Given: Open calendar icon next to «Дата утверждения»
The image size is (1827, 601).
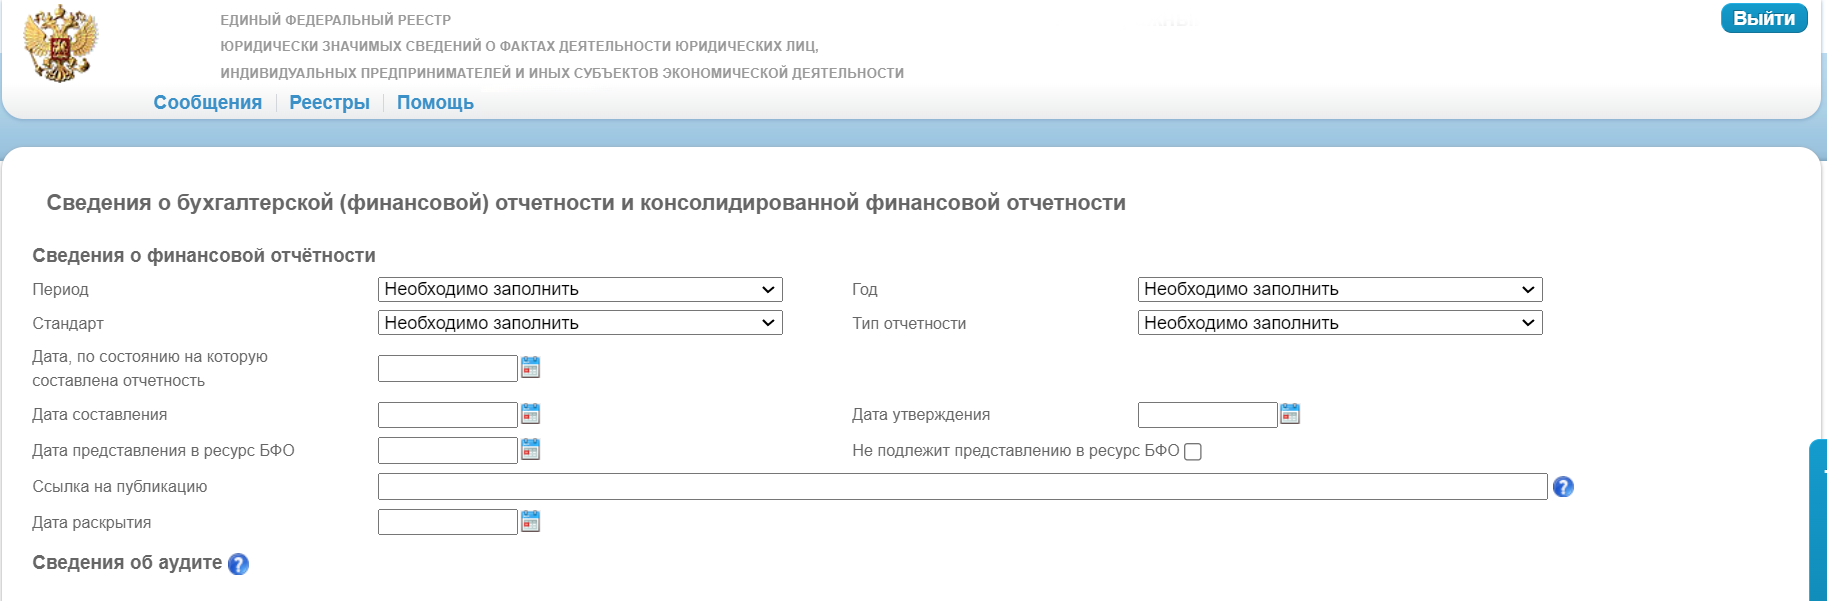Looking at the screenshot, I should [x=1290, y=414].
